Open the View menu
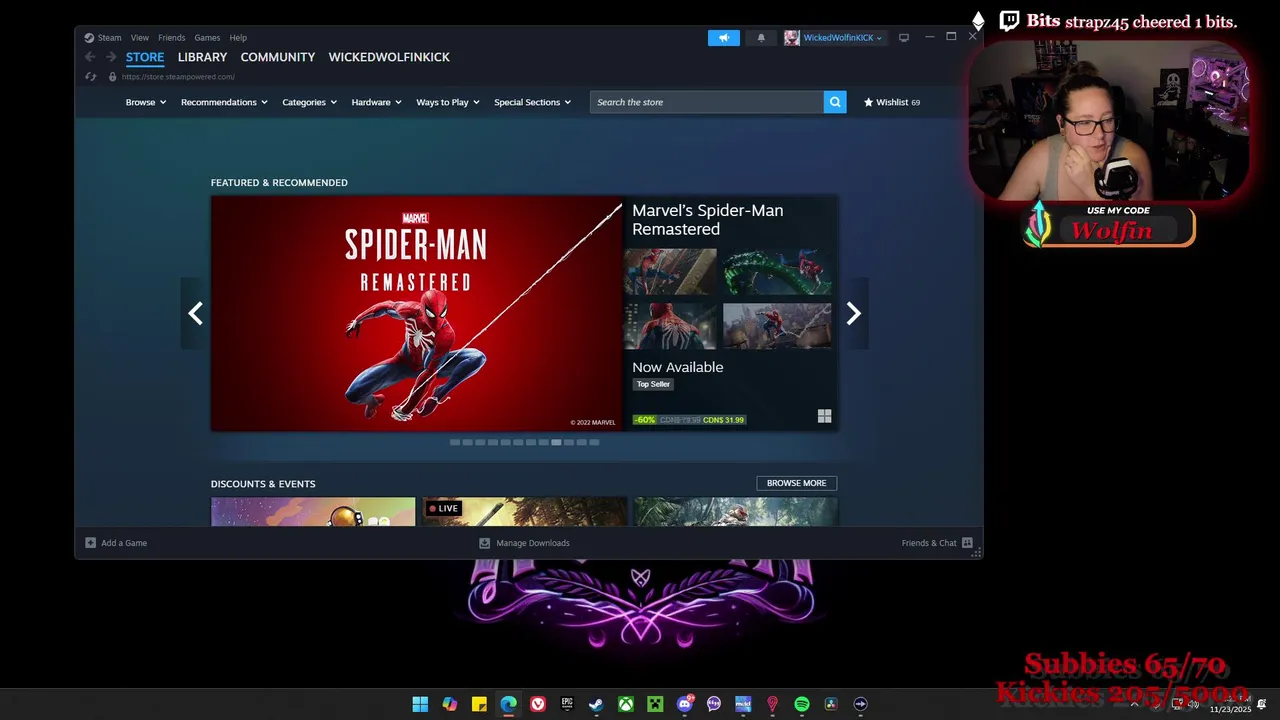Viewport: 1280px width, 720px height. click(140, 38)
